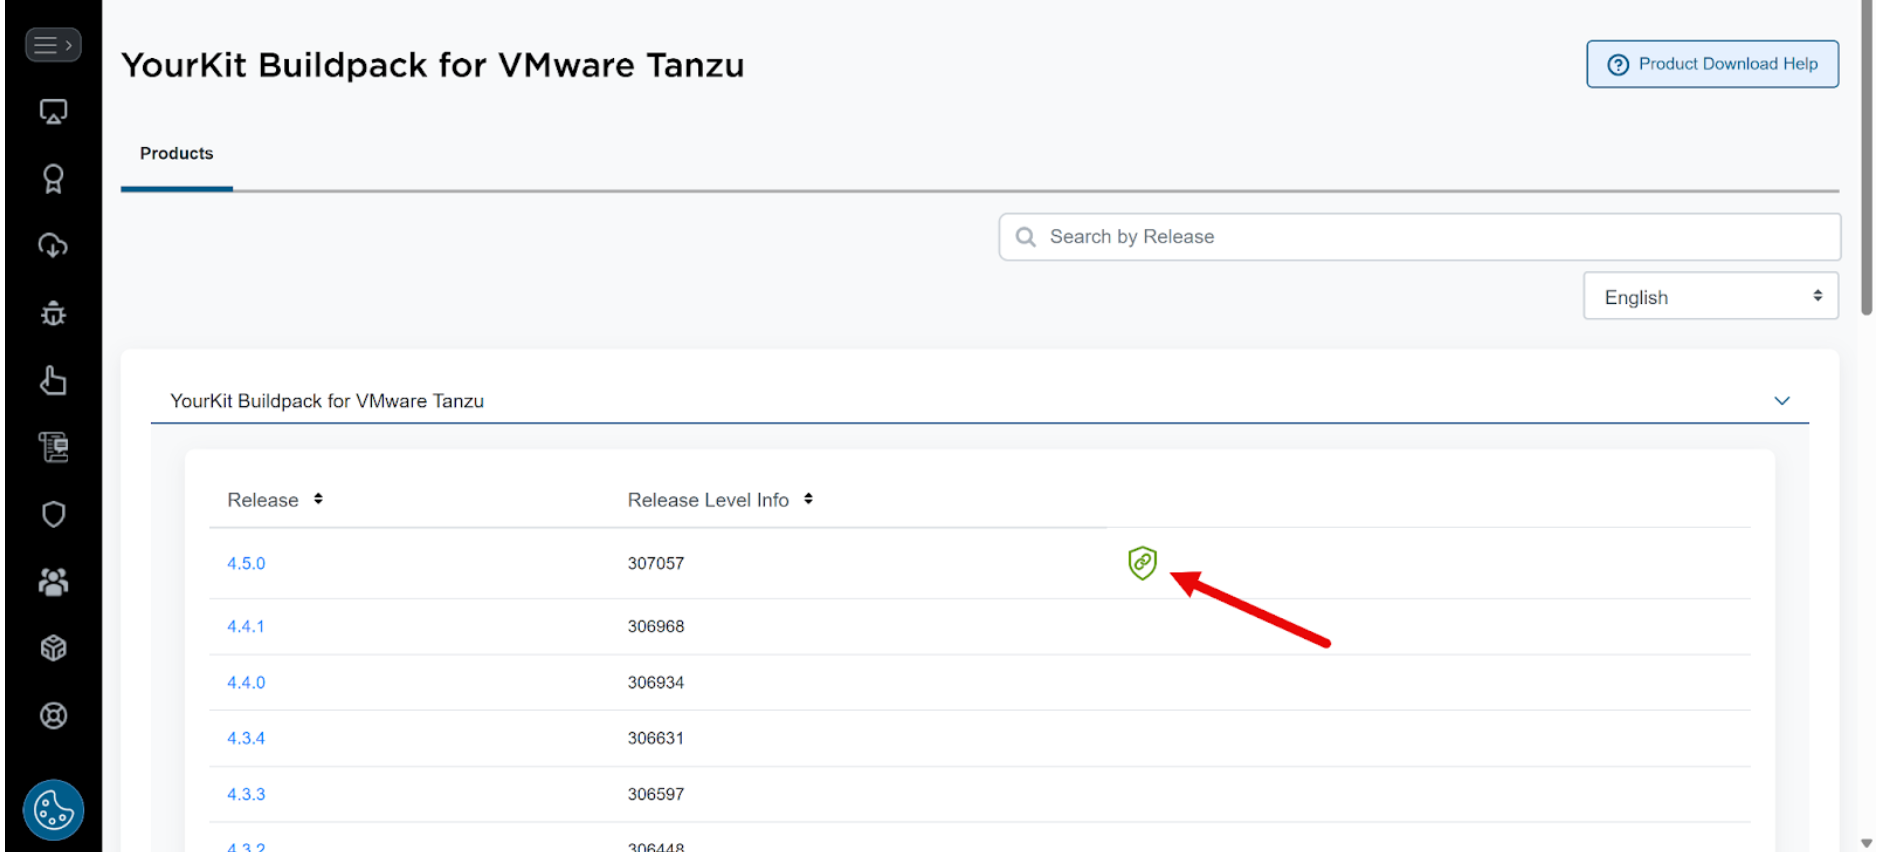Sort the table by Release Level Info
1883x857 pixels.
[x=808, y=499]
